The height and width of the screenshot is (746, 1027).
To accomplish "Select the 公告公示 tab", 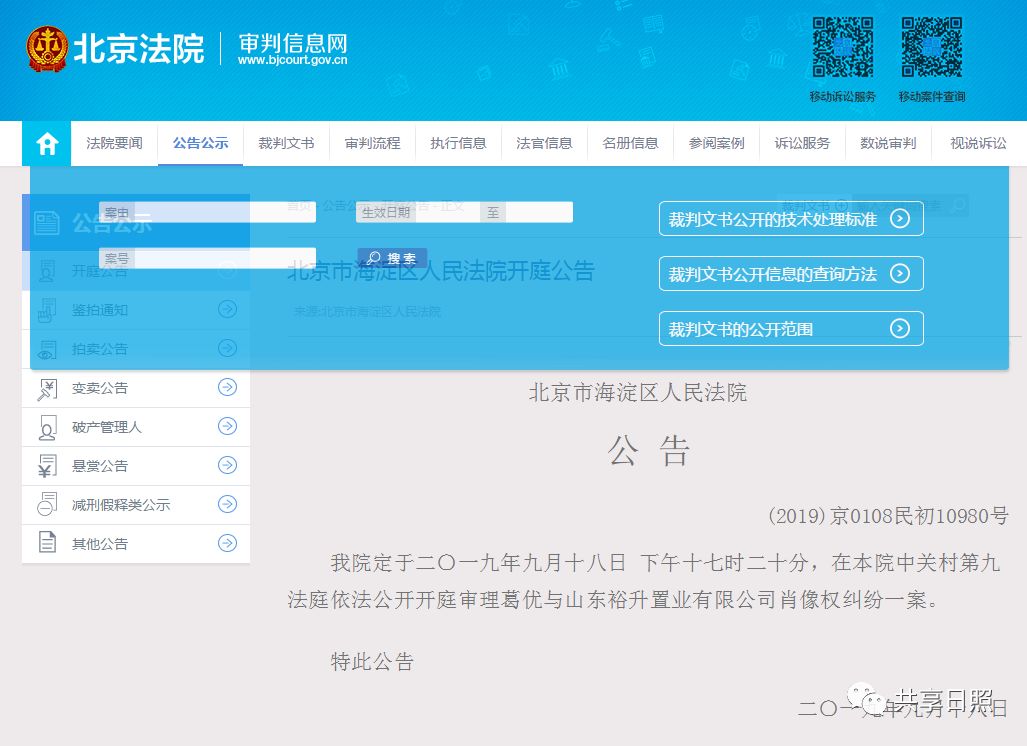I will click(200, 143).
